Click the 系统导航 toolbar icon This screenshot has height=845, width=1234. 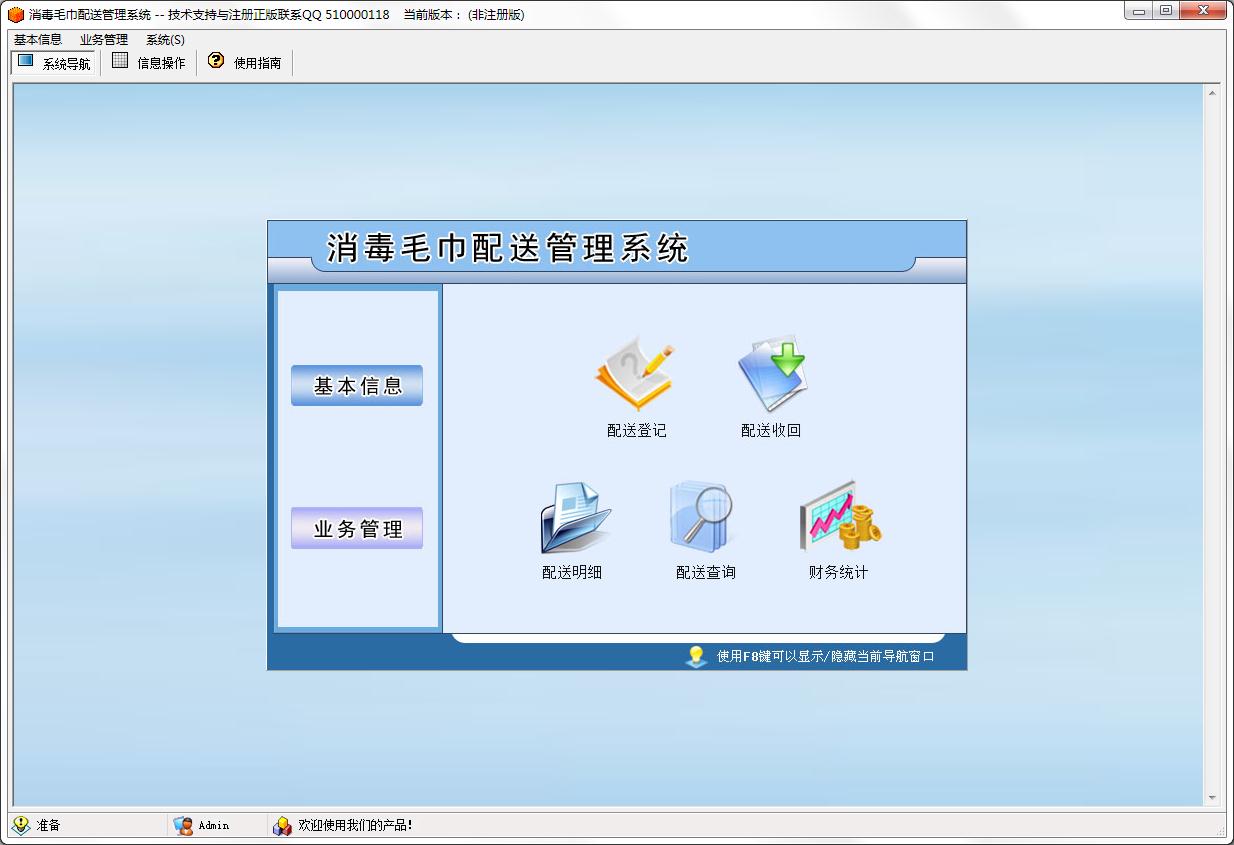tap(26, 61)
